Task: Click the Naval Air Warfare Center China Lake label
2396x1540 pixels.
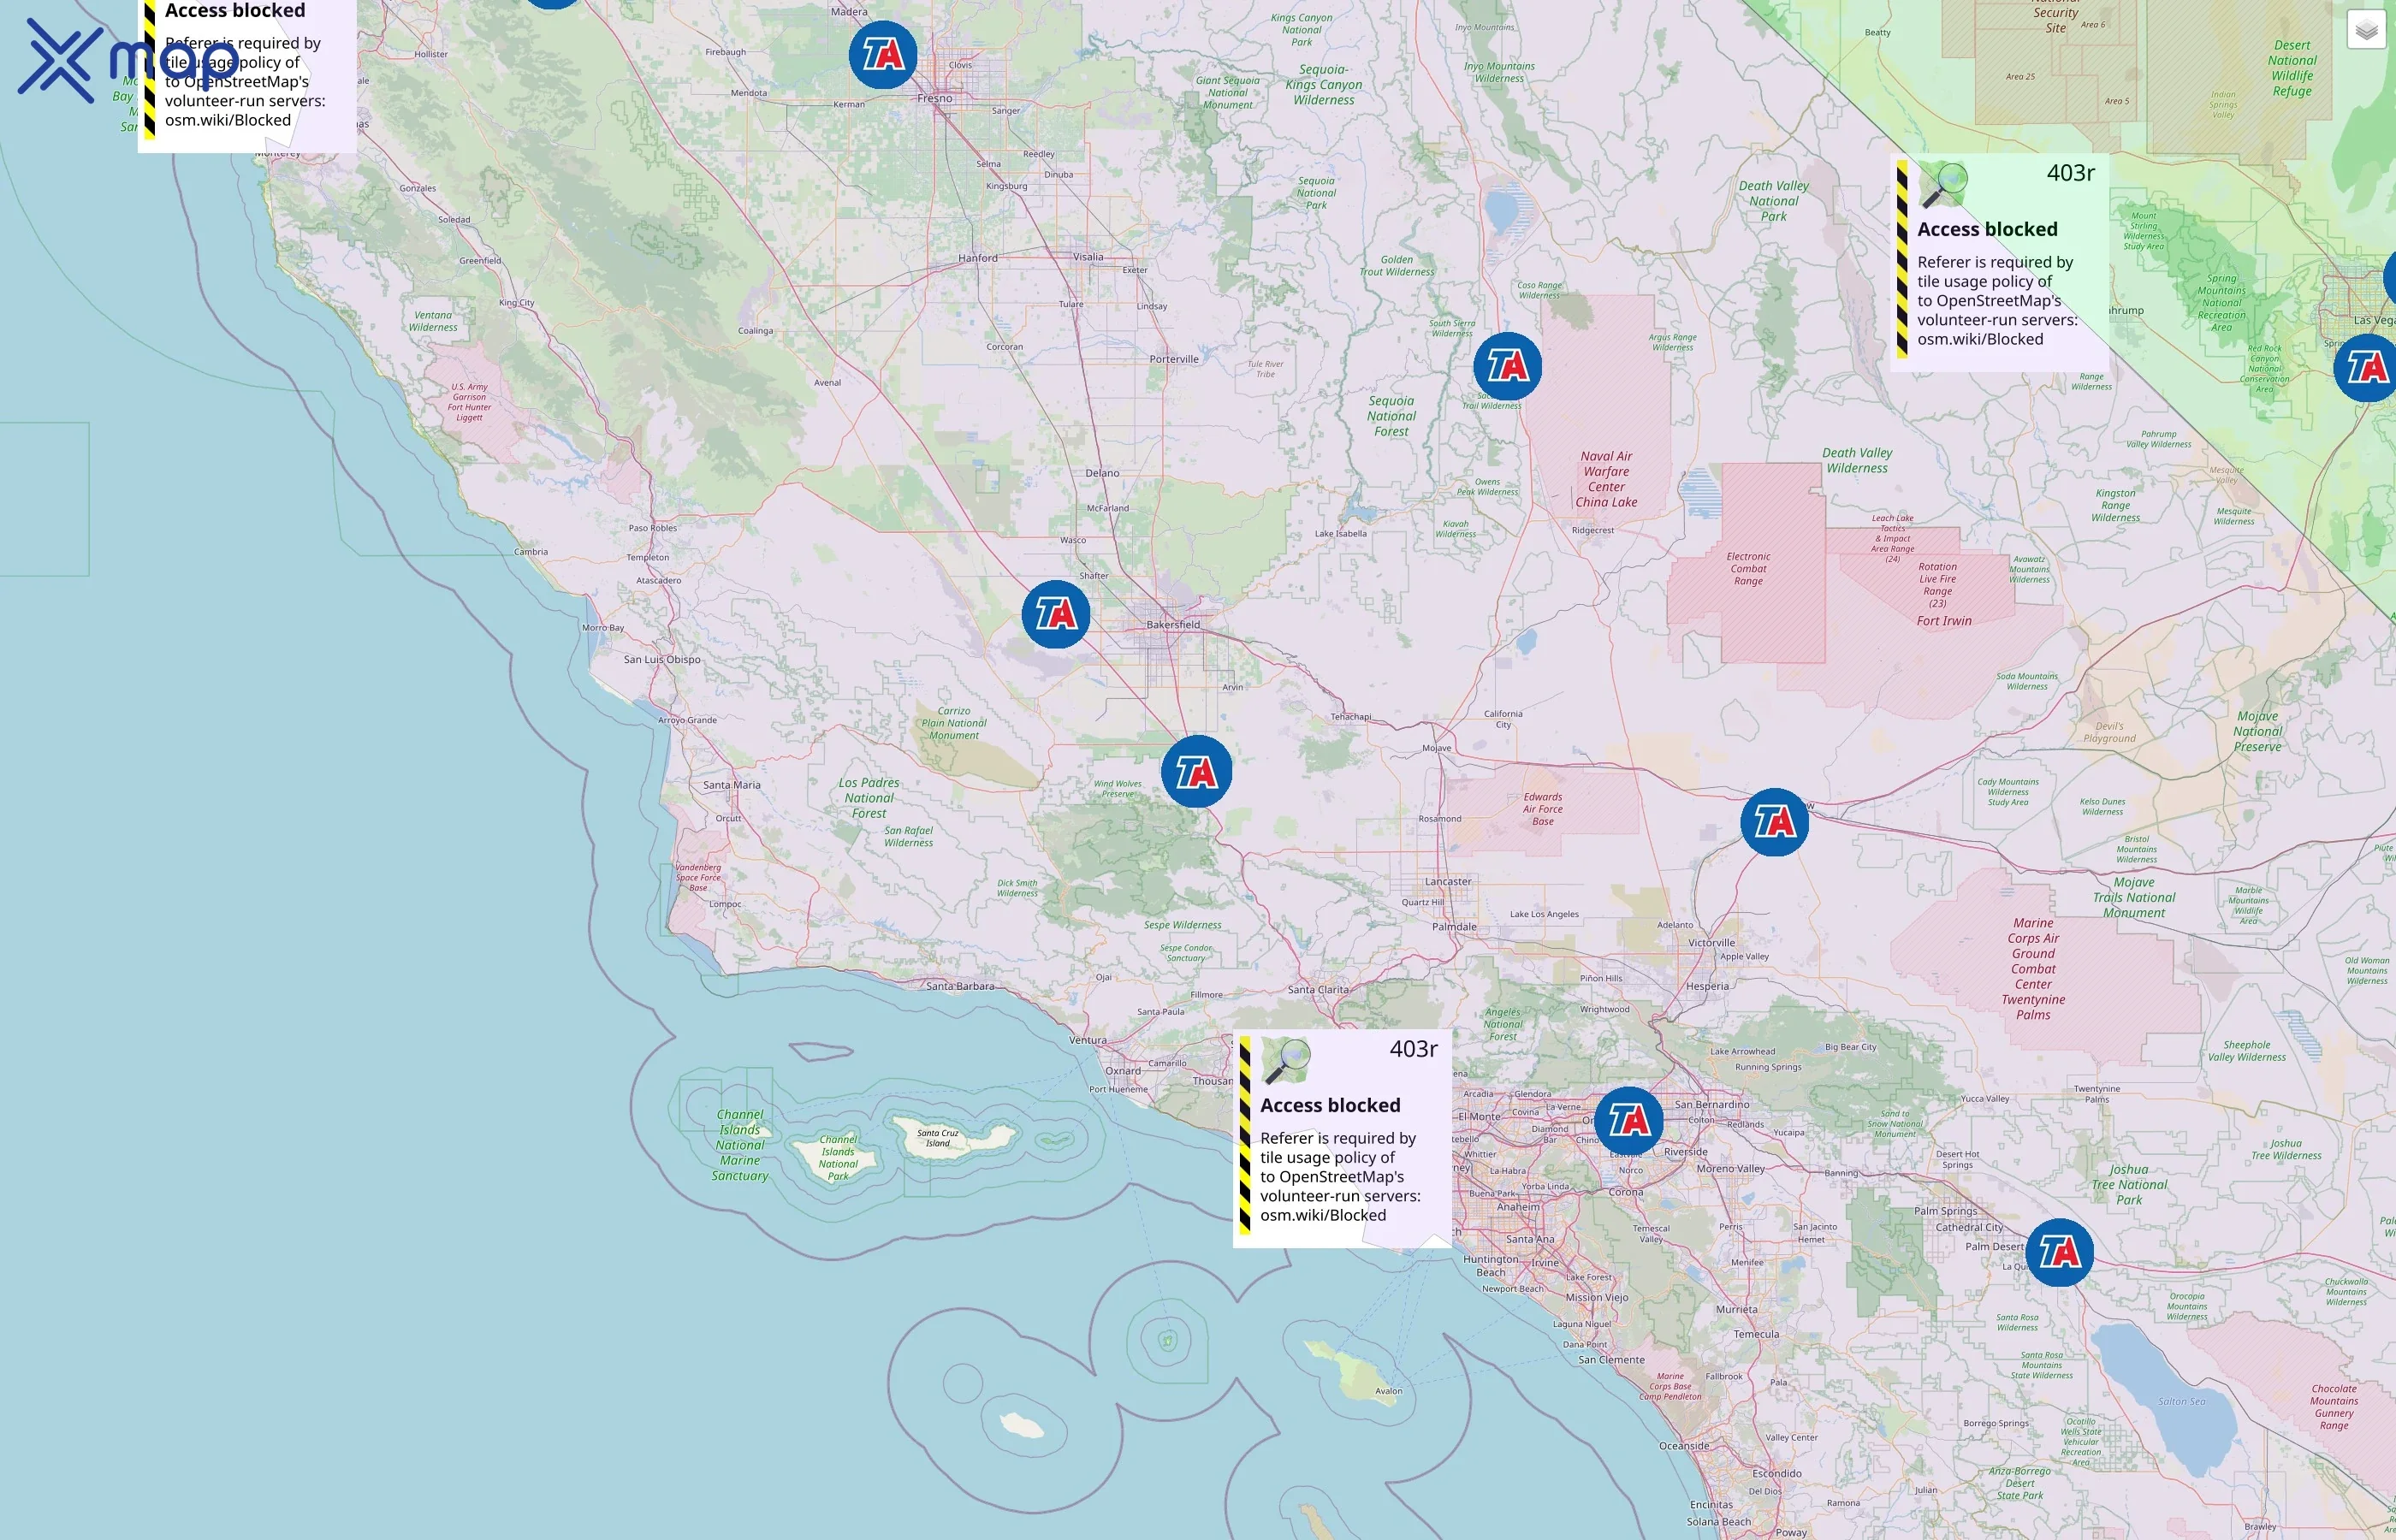Action: pyautogui.click(x=1606, y=479)
